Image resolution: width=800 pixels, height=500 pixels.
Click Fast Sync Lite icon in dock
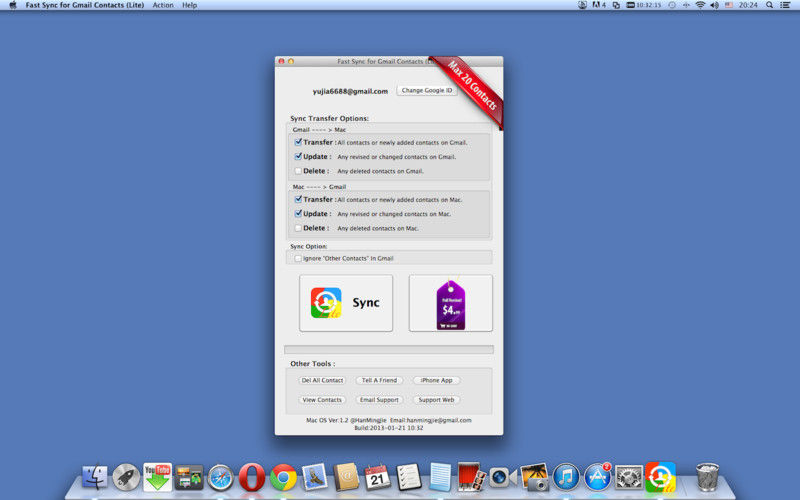661,478
